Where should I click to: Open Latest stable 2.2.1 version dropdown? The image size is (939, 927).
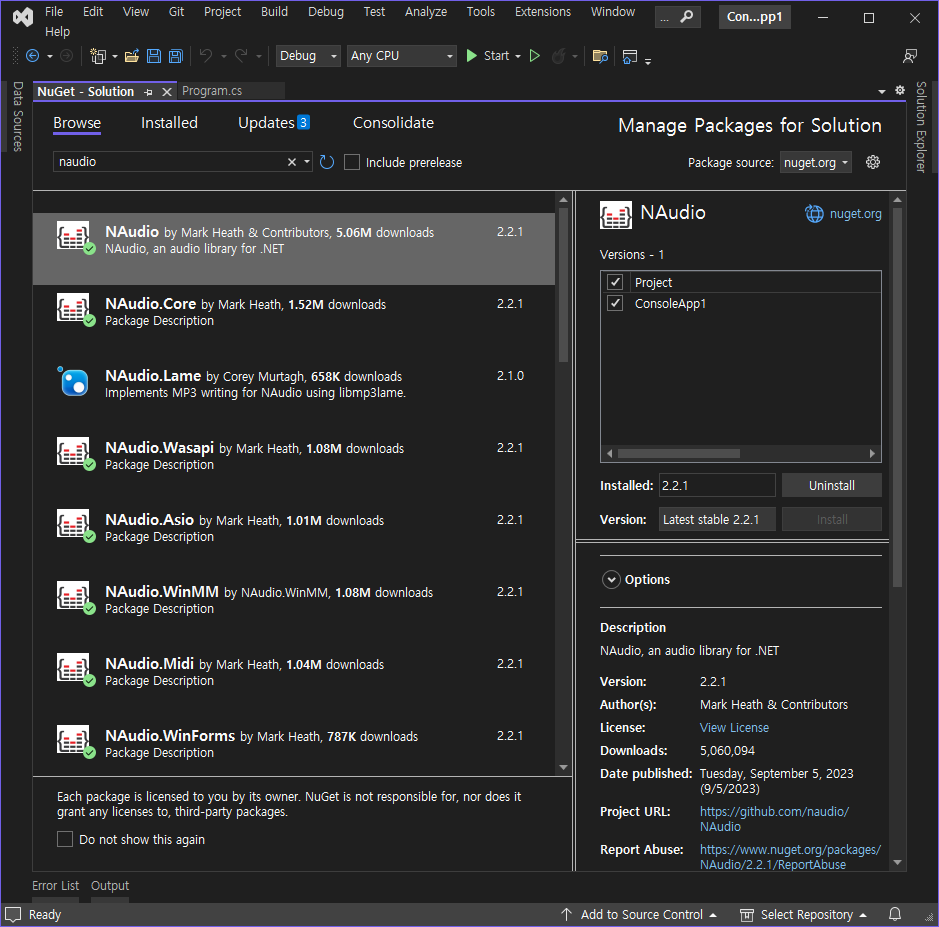pos(717,519)
